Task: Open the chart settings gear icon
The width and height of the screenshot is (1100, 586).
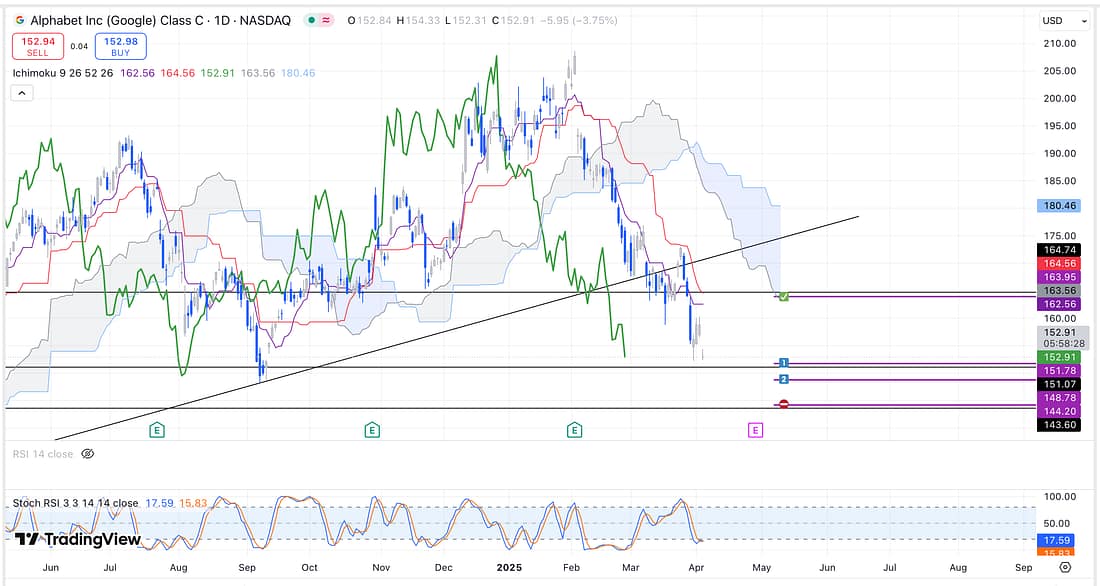Action: click(1065, 567)
